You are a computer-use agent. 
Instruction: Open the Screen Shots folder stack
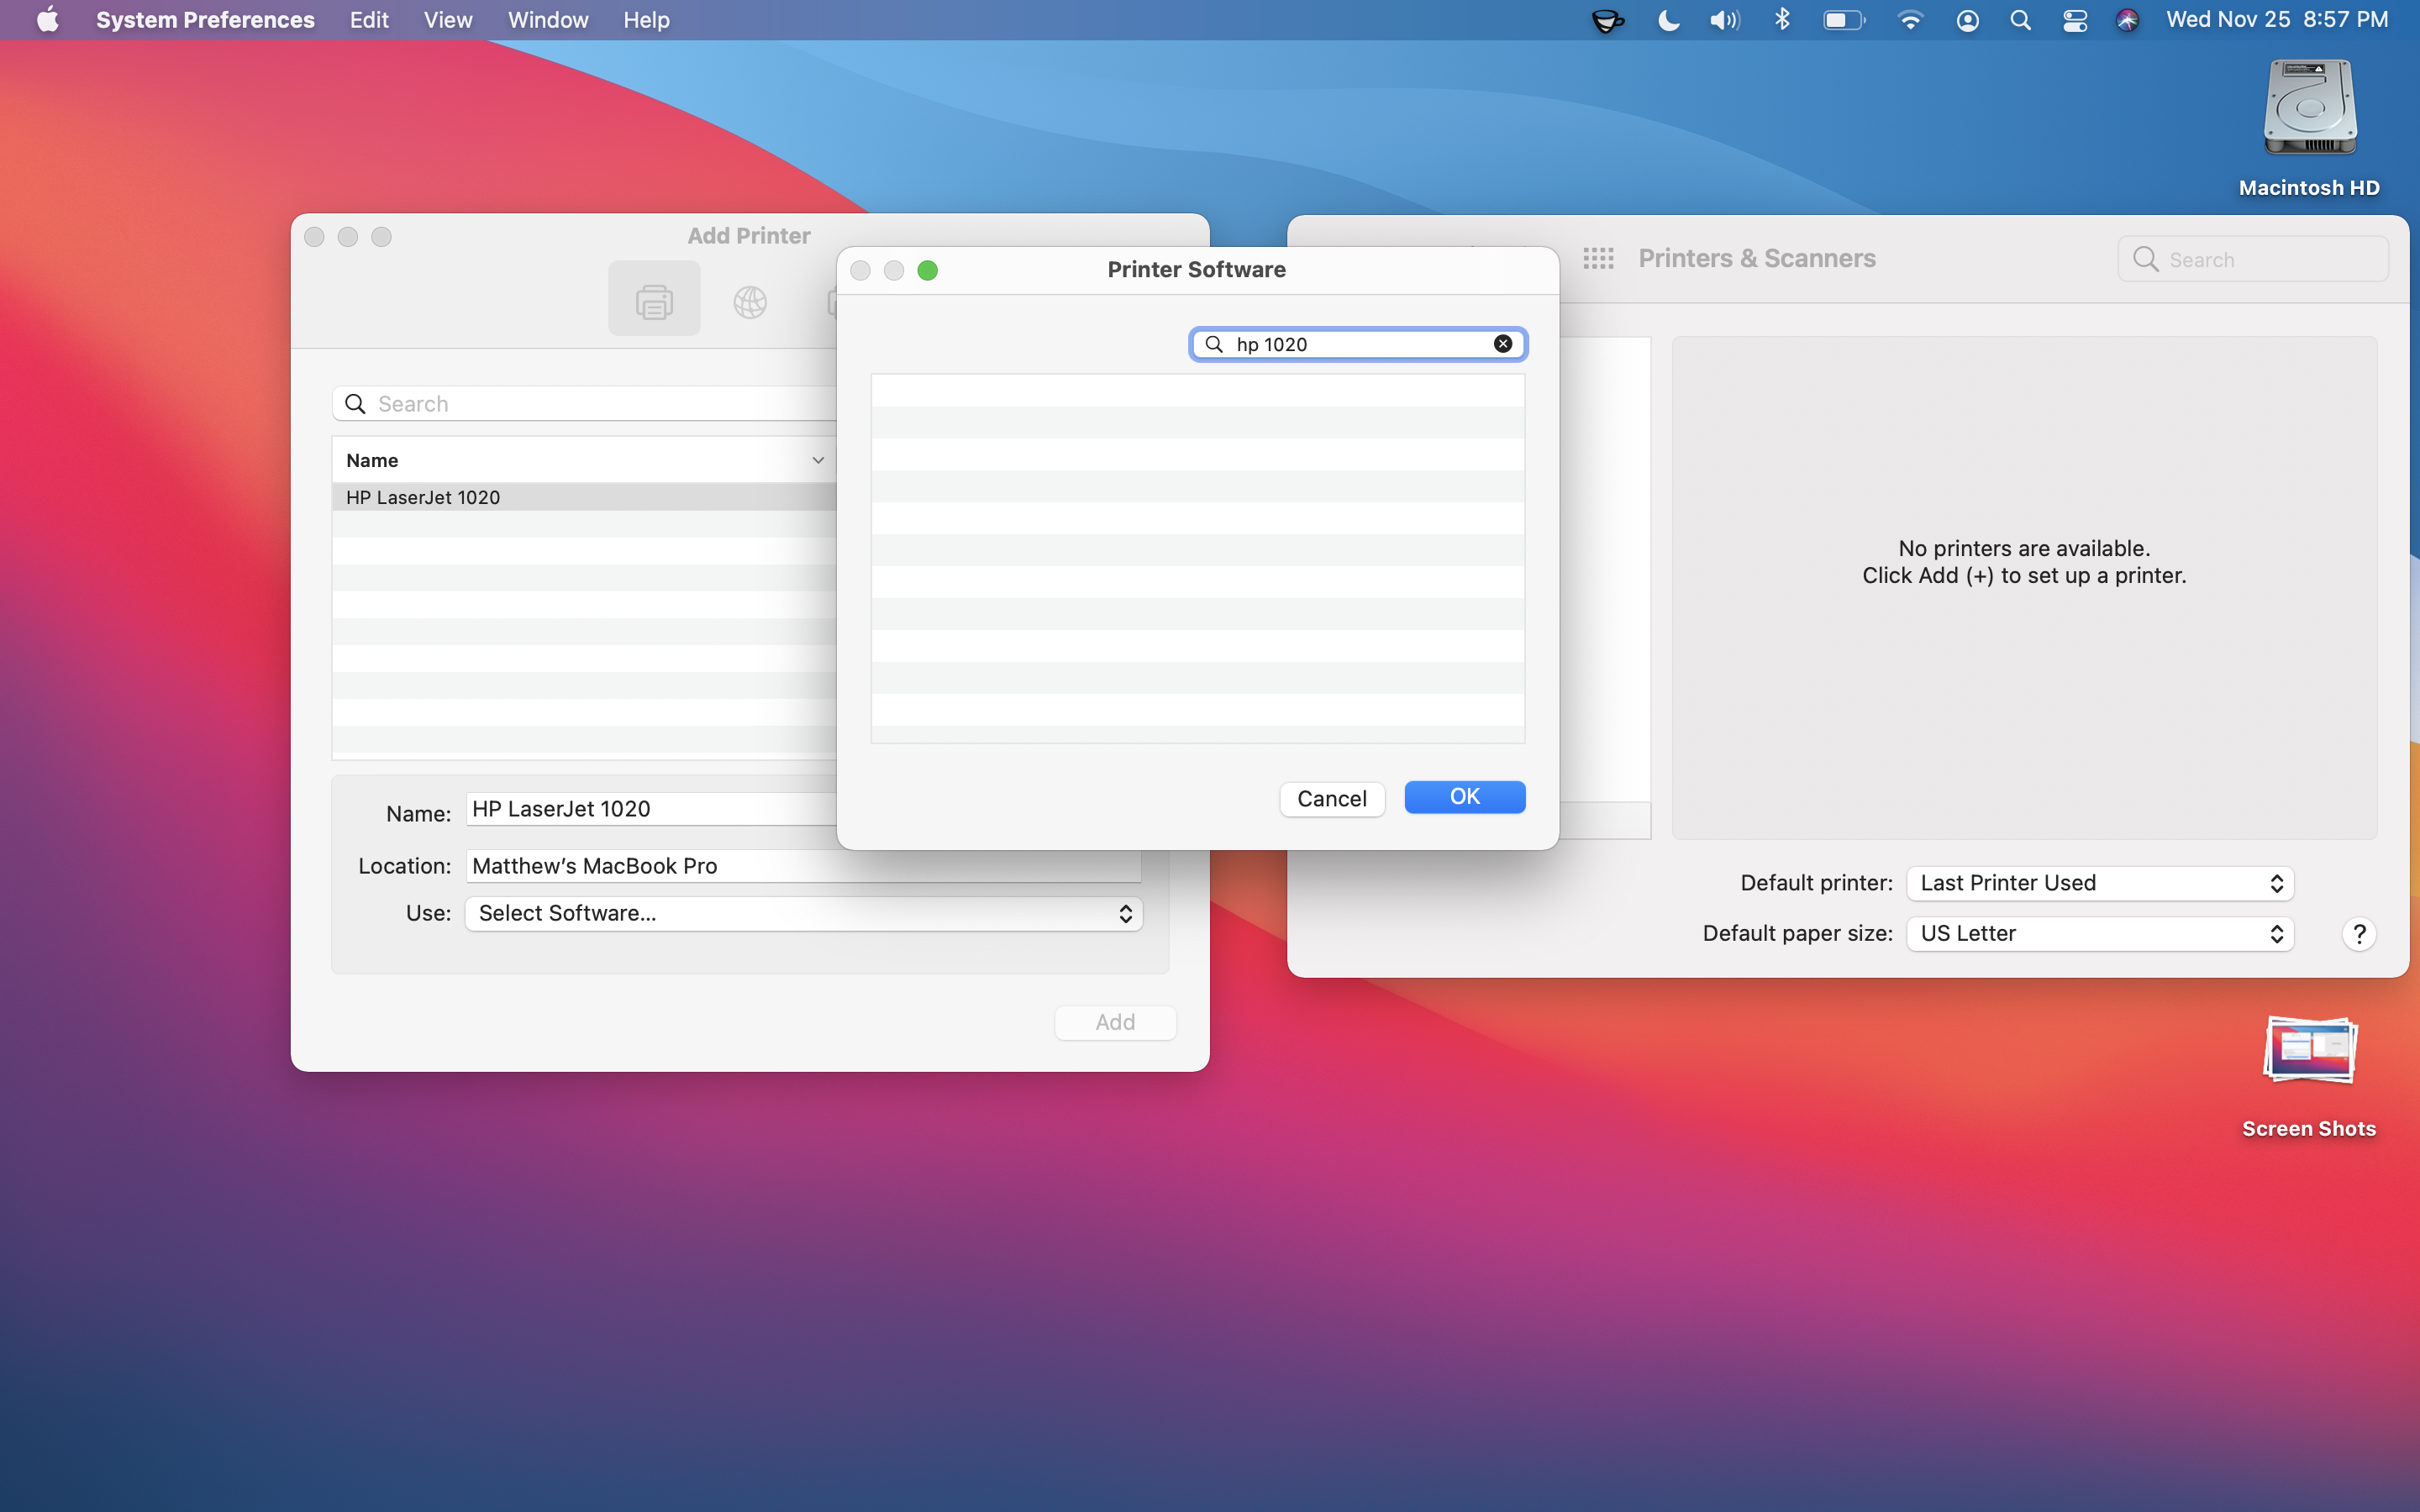pyautogui.click(x=2309, y=1052)
